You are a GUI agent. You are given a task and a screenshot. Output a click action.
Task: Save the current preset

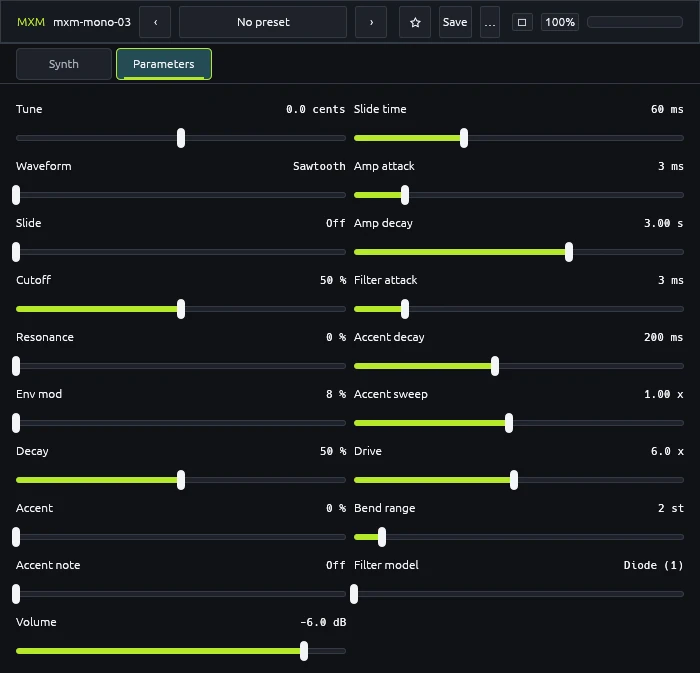click(x=455, y=22)
